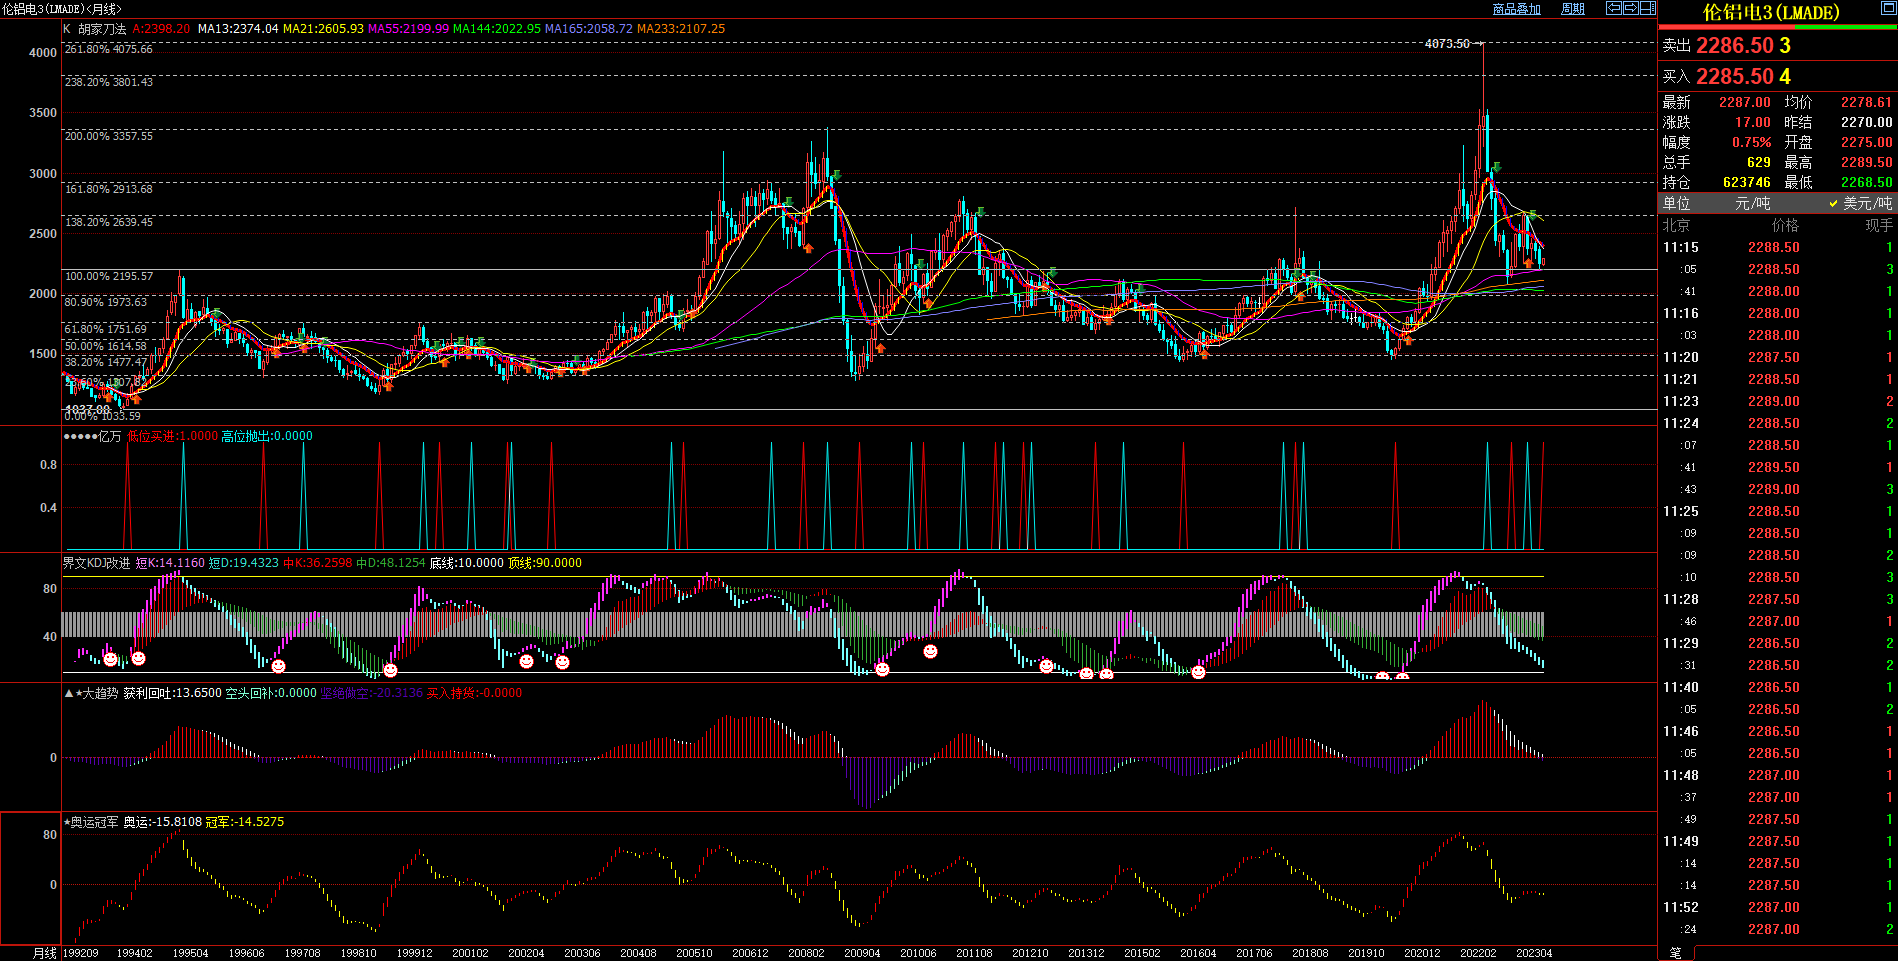This screenshot has height=961, width=1898.
Task: Click the rightmost split-window icon at top
Action: click(x=1648, y=8)
